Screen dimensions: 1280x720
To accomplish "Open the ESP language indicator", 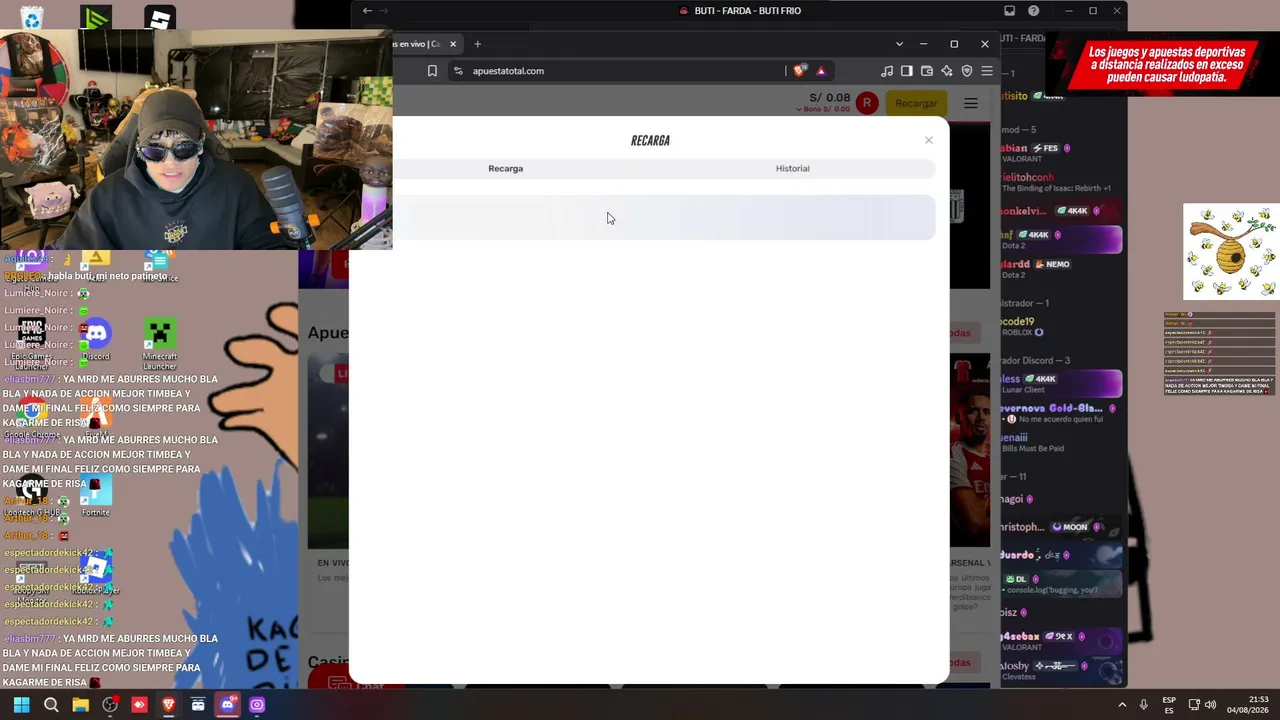I will click(1169, 705).
